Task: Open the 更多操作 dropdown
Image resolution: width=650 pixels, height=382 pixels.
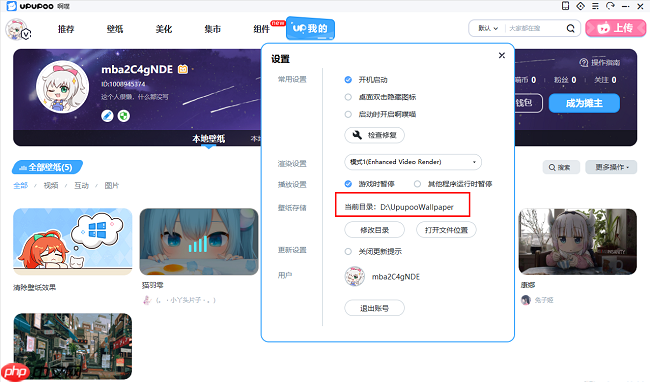Action: [611, 167]
